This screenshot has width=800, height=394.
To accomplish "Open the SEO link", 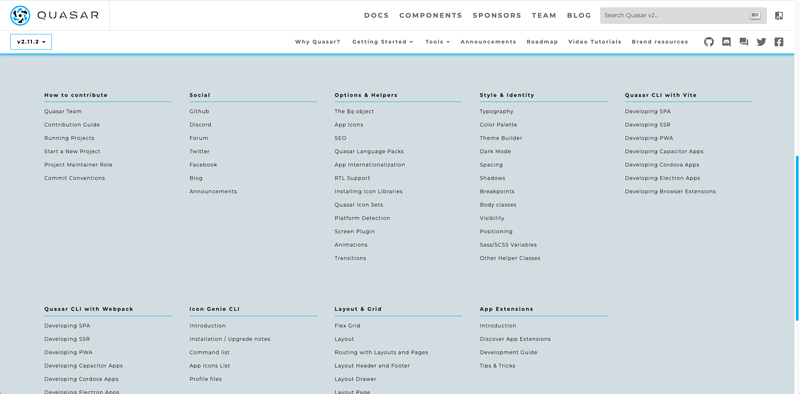I will click(x=340, y=138).
